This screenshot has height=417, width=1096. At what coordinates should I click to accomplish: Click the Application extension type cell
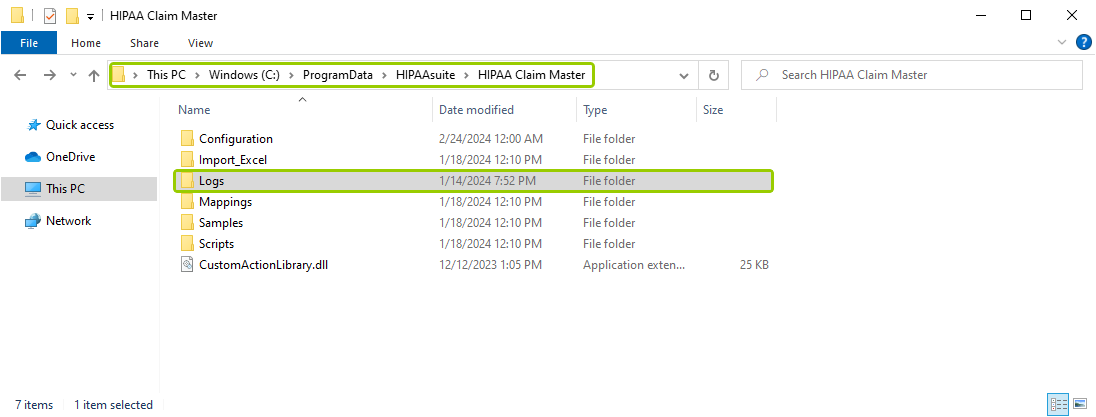[635, 265]
